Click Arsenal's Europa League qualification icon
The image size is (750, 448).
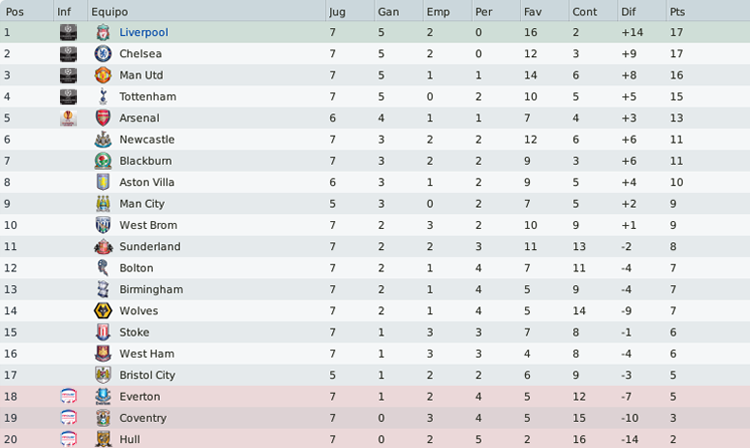[x=68, y=118]
